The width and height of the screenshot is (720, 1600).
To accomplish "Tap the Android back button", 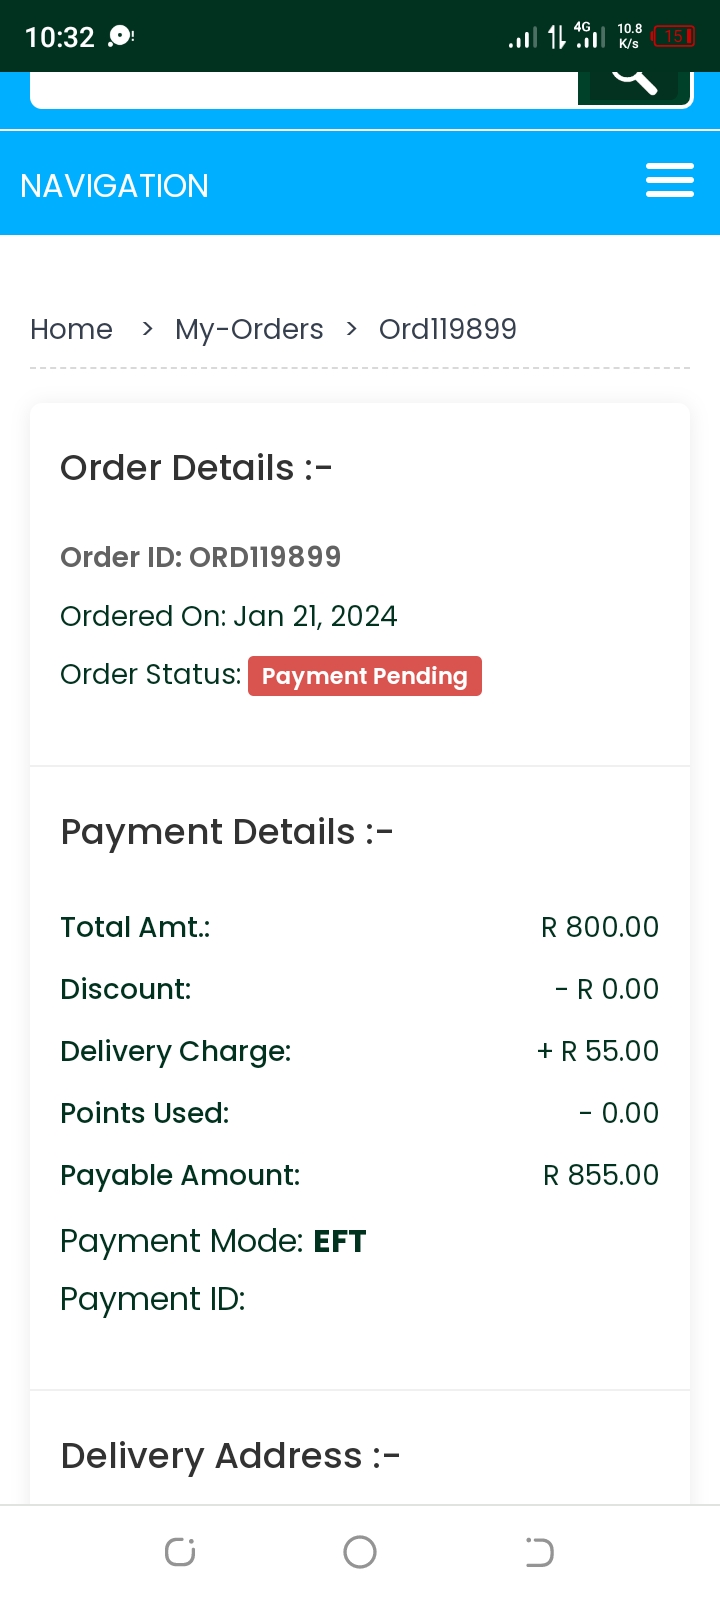I will click(539, 1552).
